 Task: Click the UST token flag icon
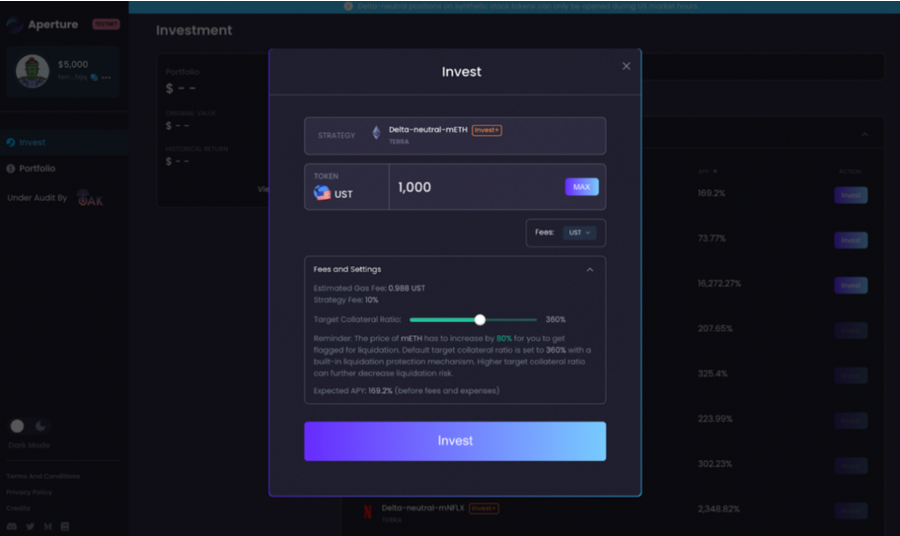(x=322, y=193)
